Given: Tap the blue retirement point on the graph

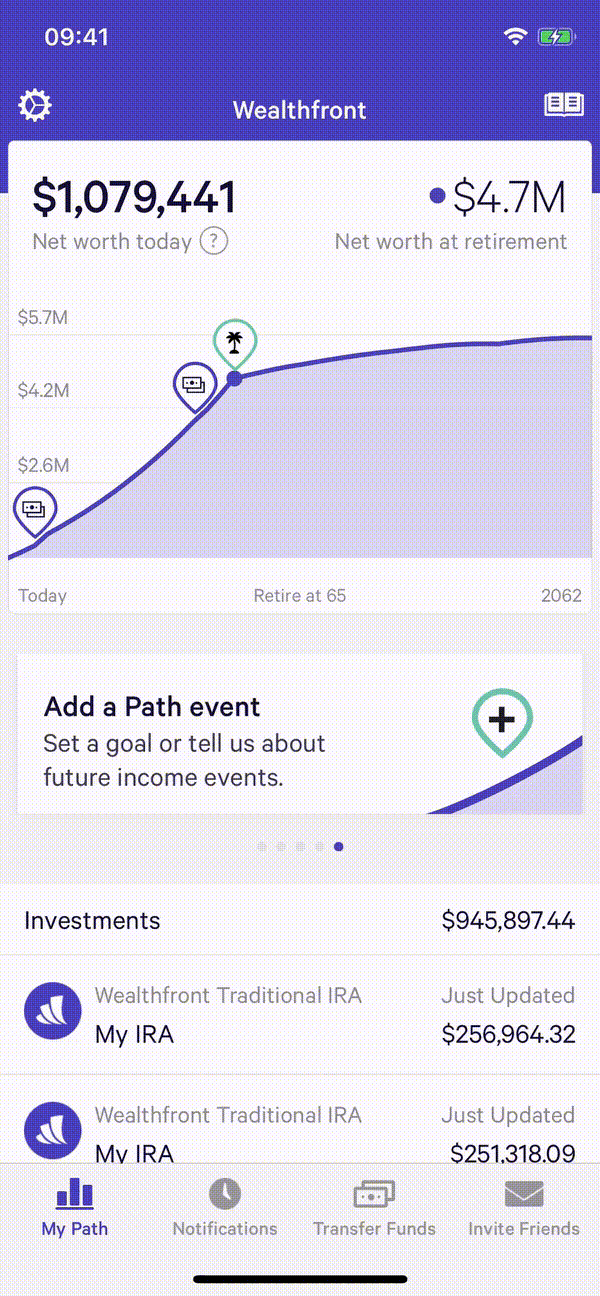Looking at the screenshot, I should point(234,378).
